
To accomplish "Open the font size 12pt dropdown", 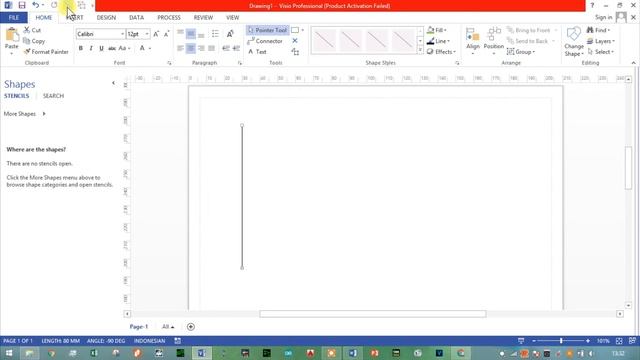I will point(147,34).
